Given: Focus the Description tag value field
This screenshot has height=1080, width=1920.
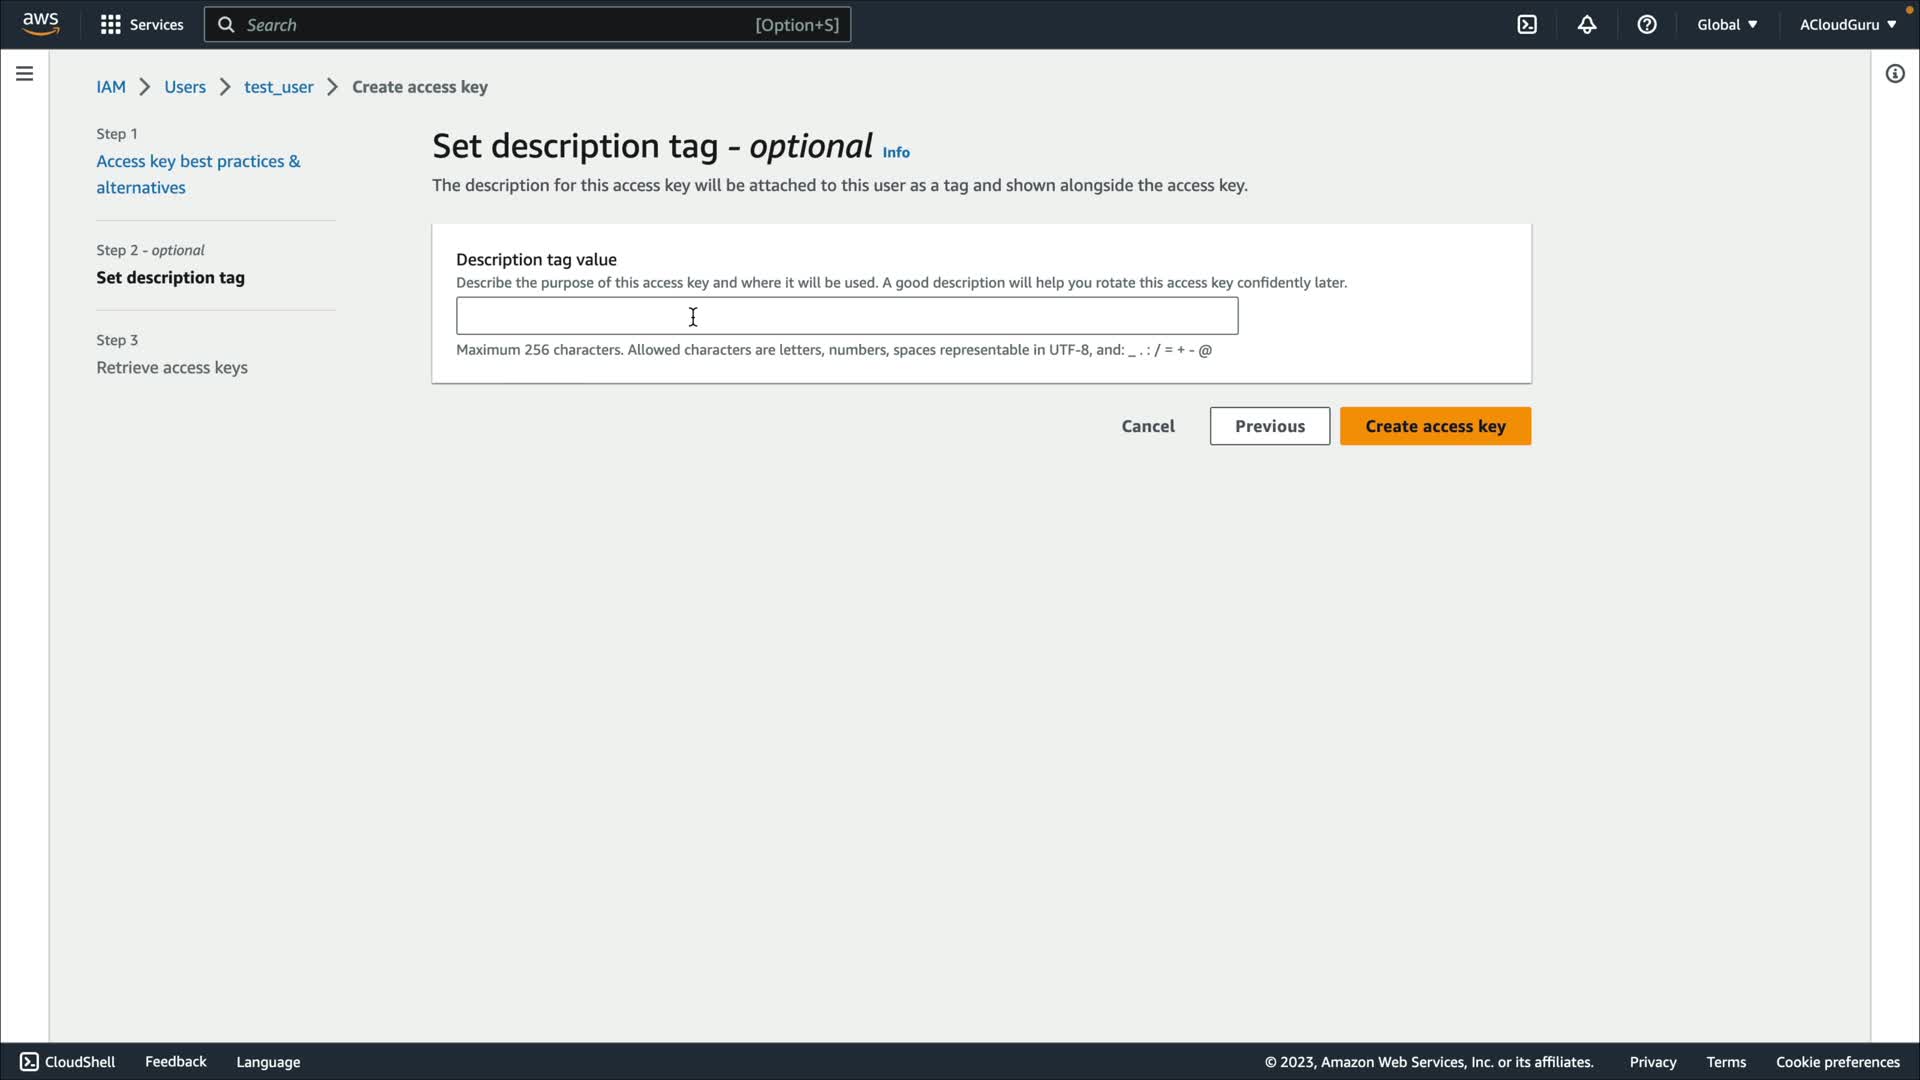Looking at the screenshot, I should coord(847,316).
